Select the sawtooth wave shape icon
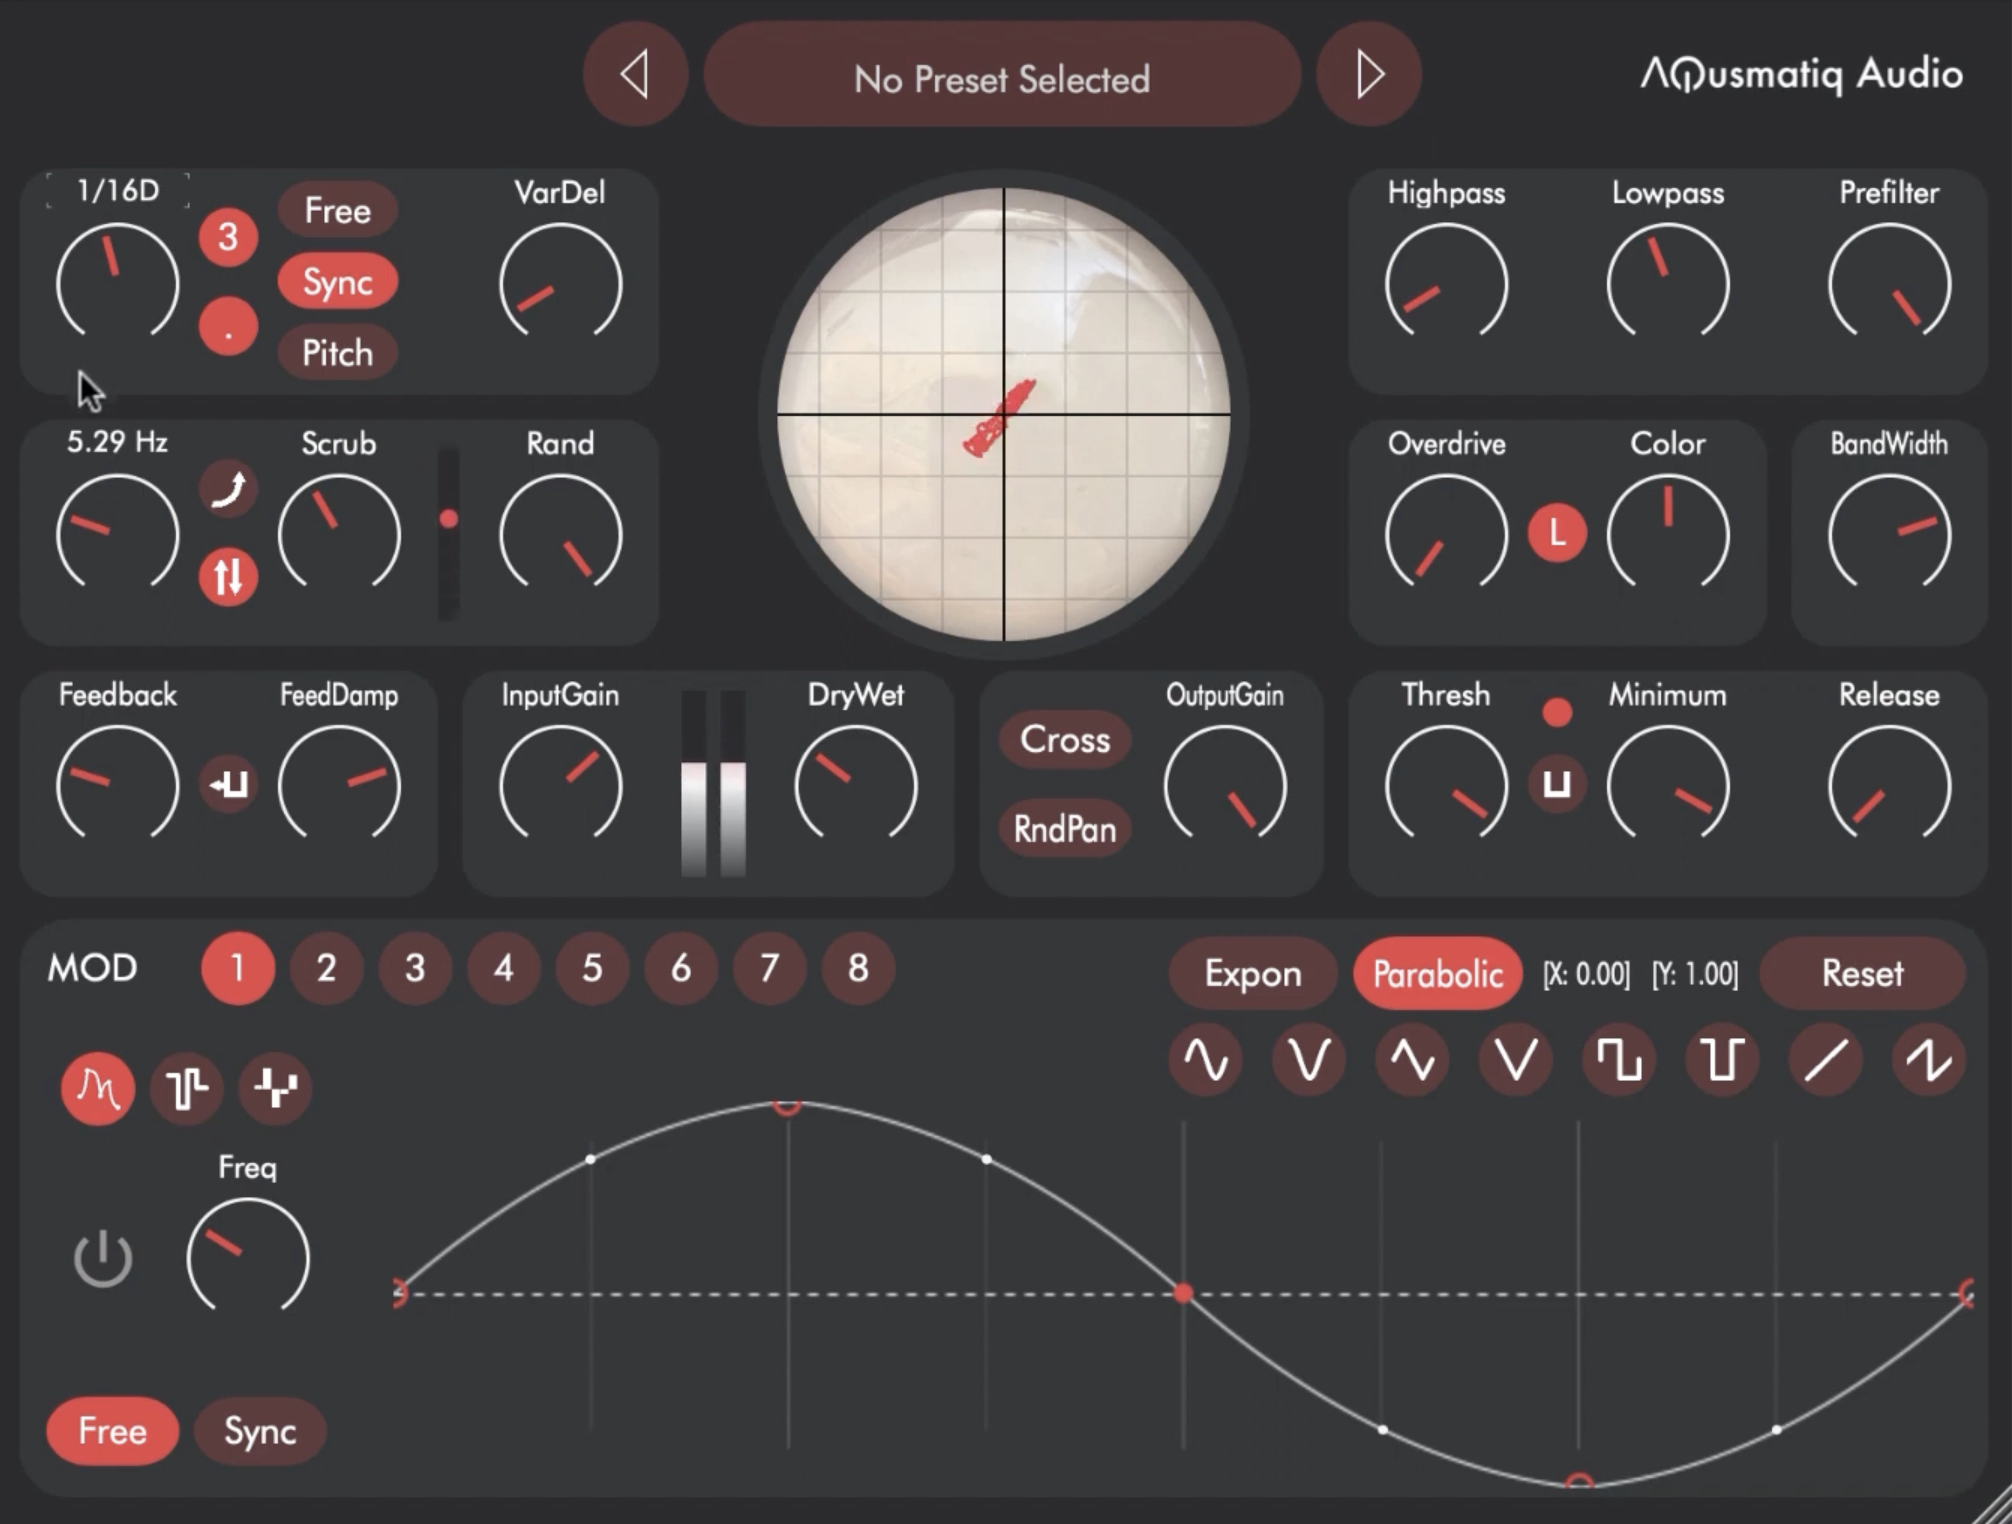Screen dimensions: 2012x1524 pyautogui.click(x=1928, y=1059)
